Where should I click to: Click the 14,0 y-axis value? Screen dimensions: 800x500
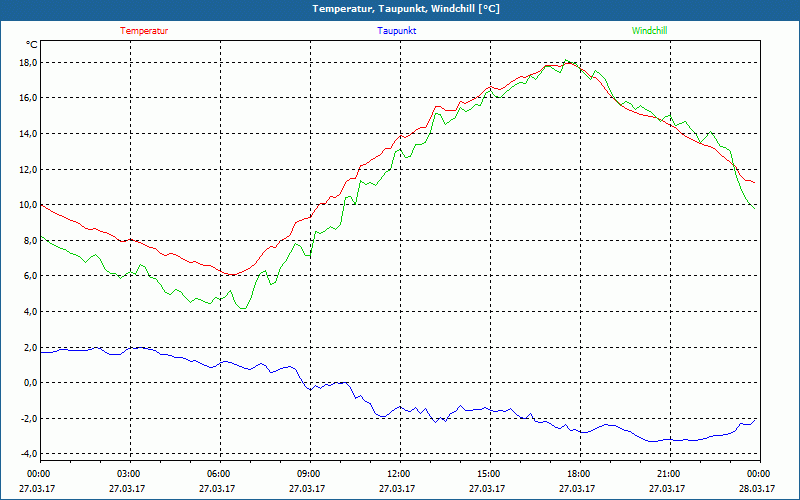point(28,134)
